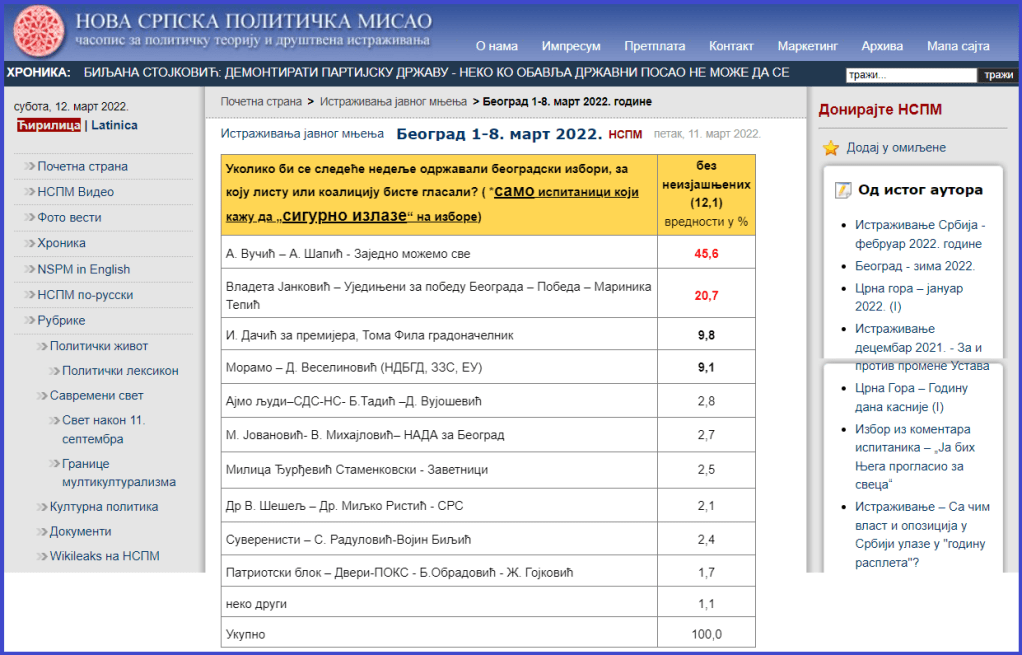Click the NSPM rosette logo icon
Image resolution: width=1022 pixels, height=655 pixels.
(37, 31)
